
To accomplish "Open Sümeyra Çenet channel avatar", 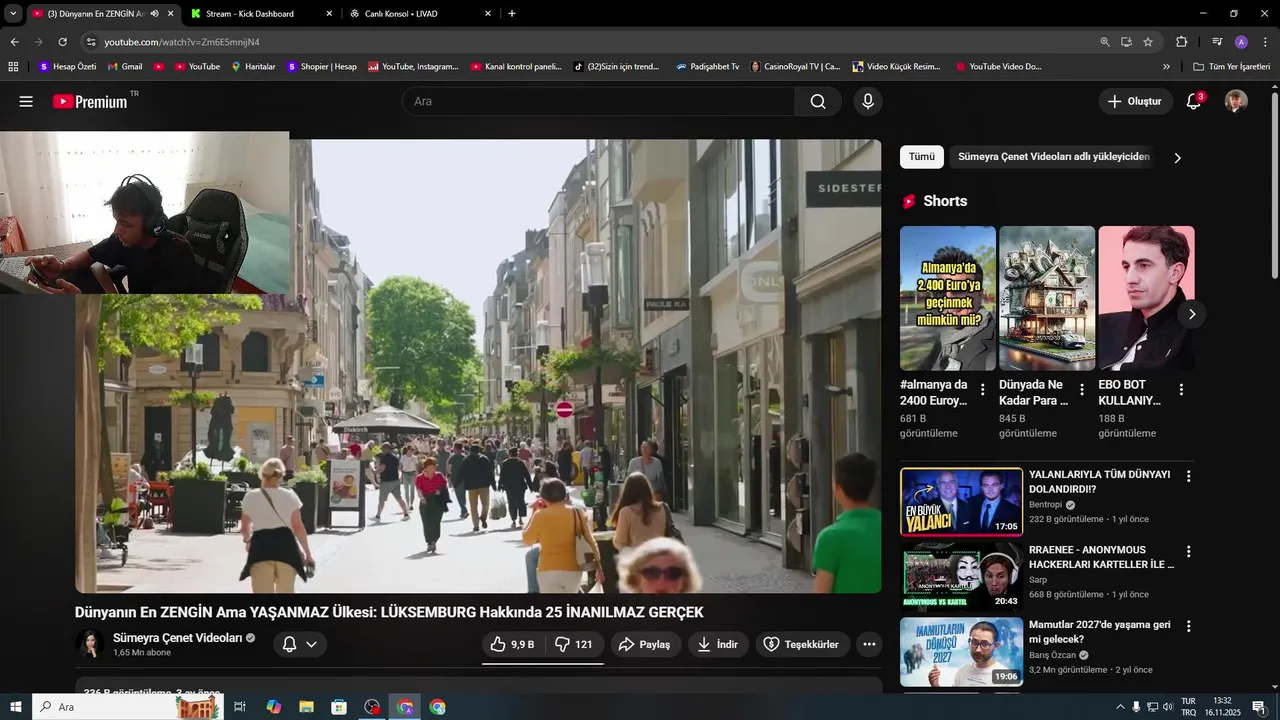I will click(x=90, y=644).
